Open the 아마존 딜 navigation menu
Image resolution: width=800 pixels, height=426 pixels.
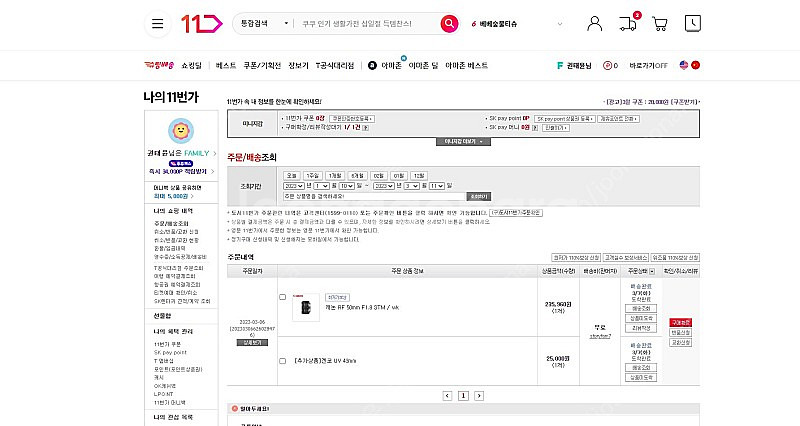click(423, 65)
